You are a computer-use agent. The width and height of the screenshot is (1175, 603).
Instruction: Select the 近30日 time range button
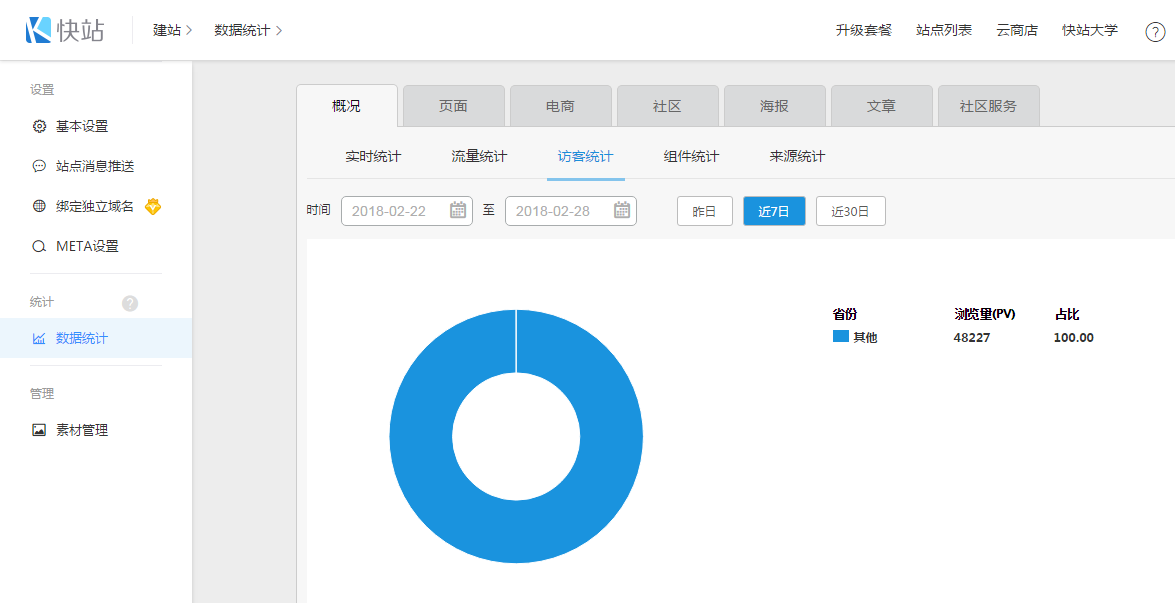(850, 211)
